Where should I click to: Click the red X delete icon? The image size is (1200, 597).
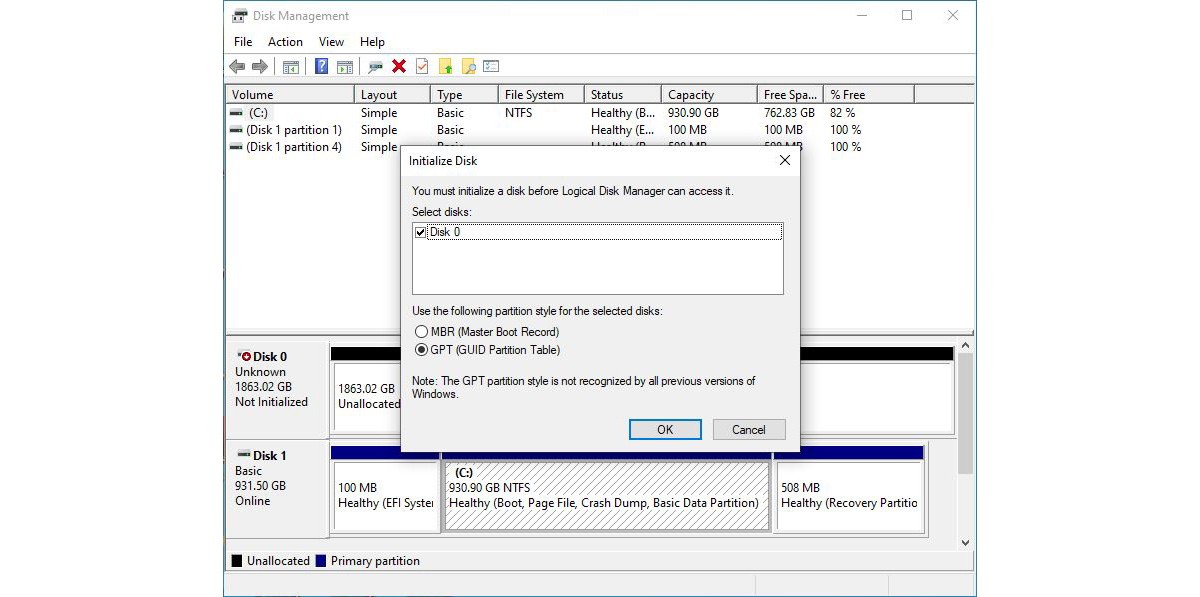pyautogui.click(x=399, y=67)
